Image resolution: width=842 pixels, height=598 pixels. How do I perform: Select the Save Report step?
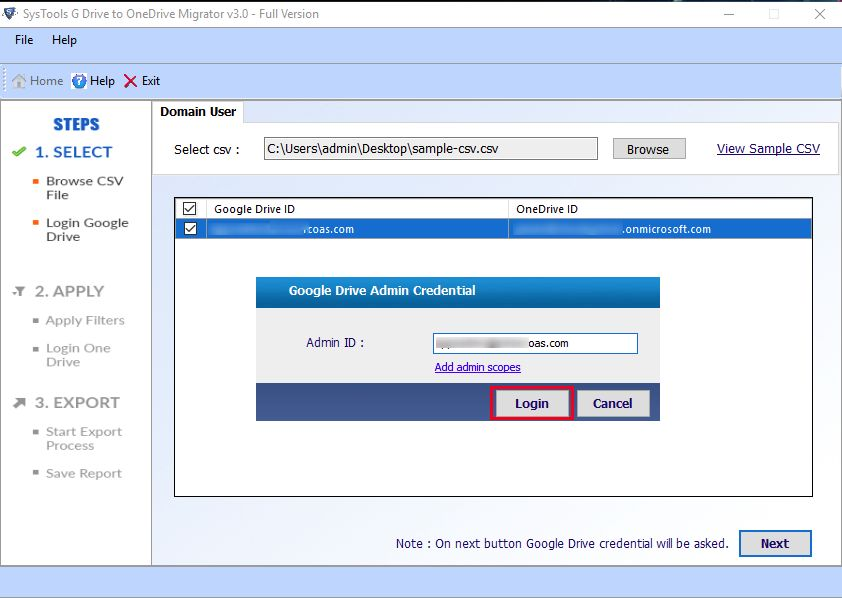[x=83, y=473]
